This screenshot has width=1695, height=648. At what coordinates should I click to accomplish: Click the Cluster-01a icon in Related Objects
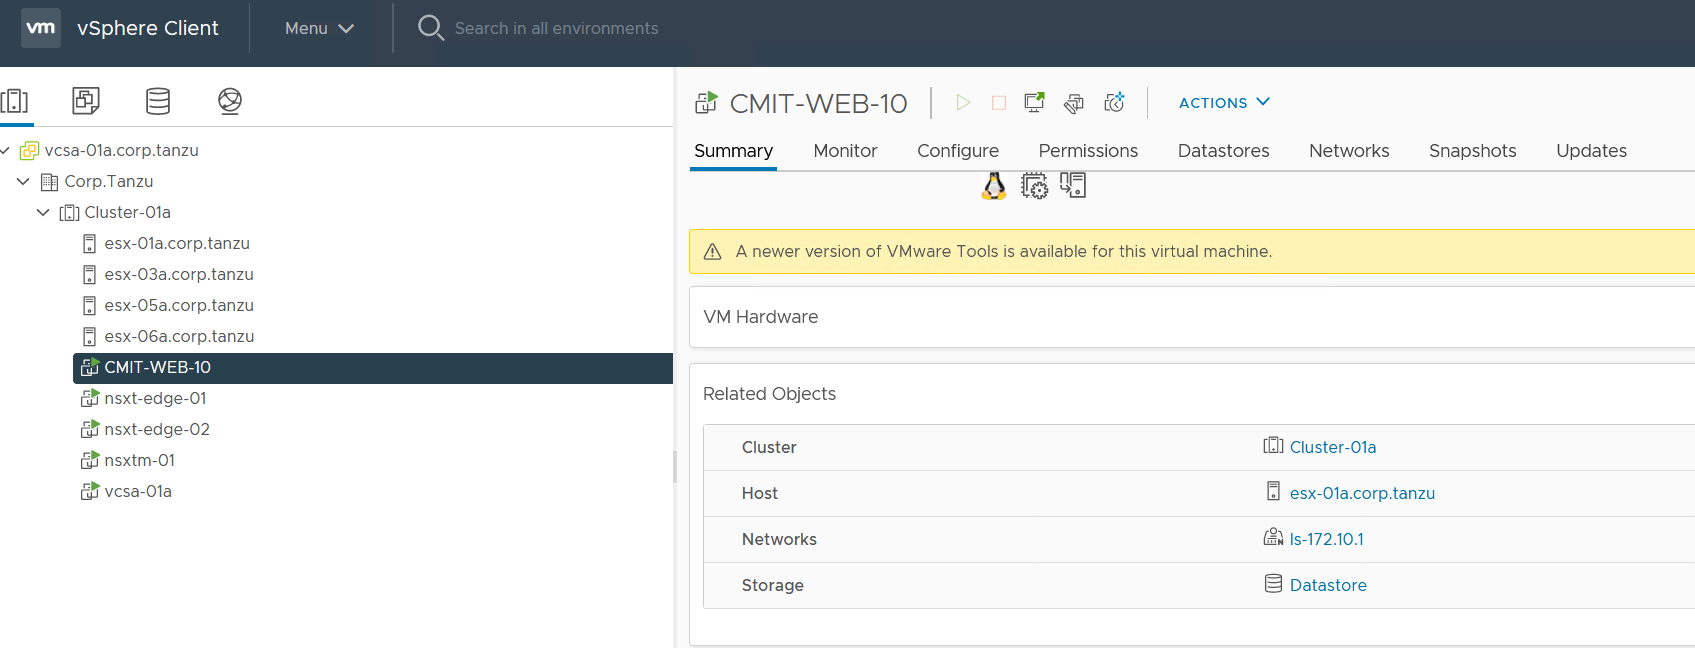click(x=1273, y=446)
